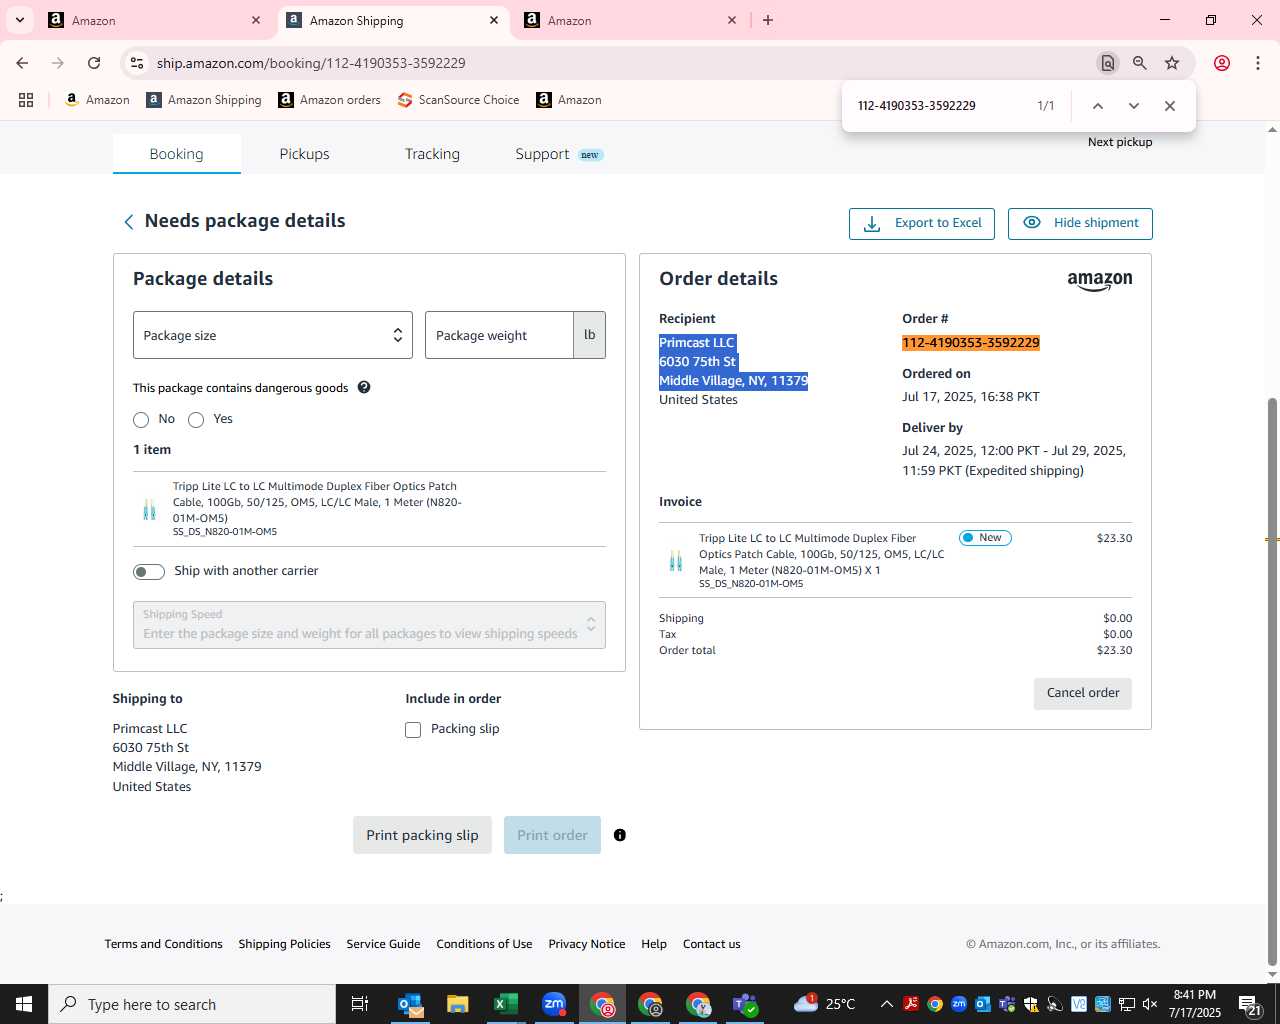The image size is (1280, 1024).
Task: Select Yes for dangerous goods
Action: [x=196, y=420]
